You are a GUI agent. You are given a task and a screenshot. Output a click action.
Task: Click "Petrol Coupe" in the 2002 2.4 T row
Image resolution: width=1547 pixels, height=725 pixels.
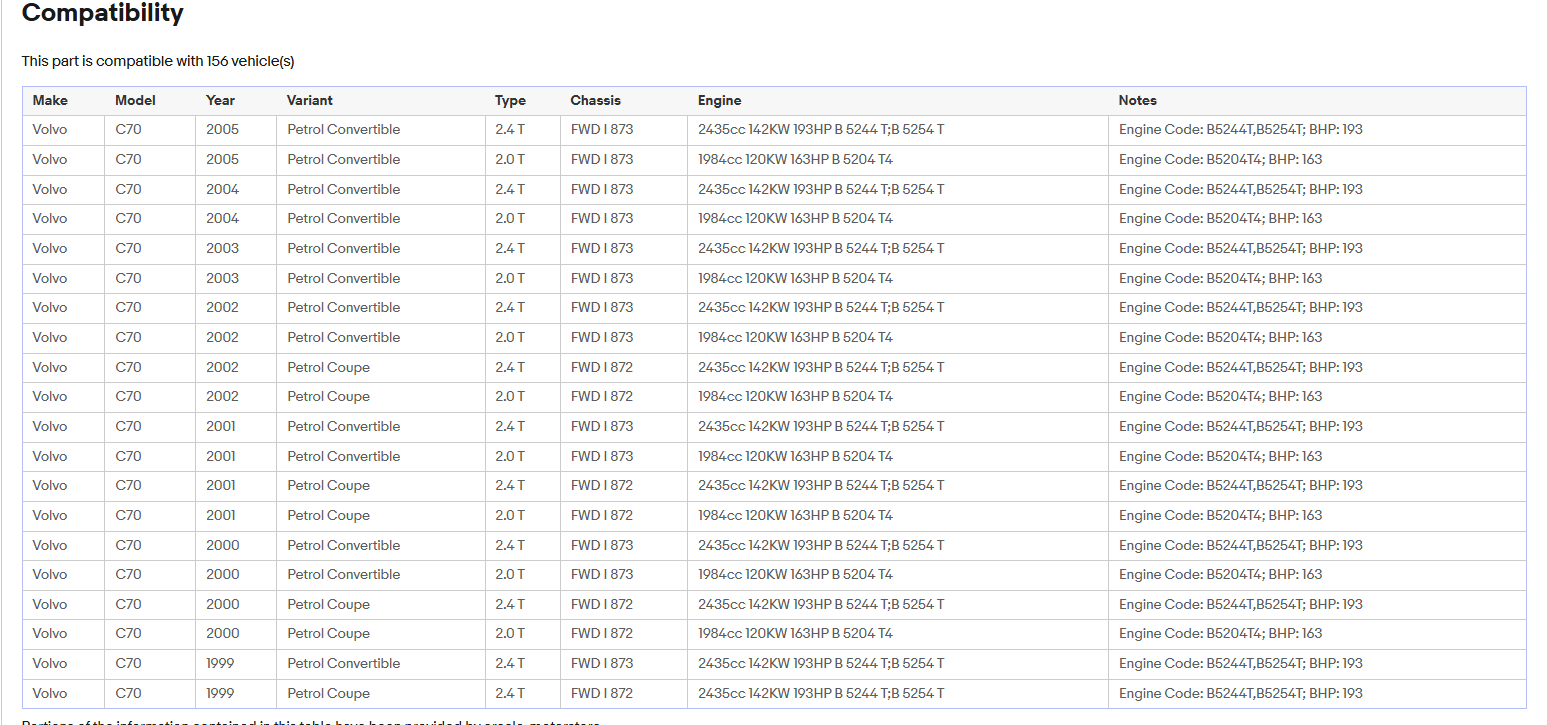click(x=328, y=367)
